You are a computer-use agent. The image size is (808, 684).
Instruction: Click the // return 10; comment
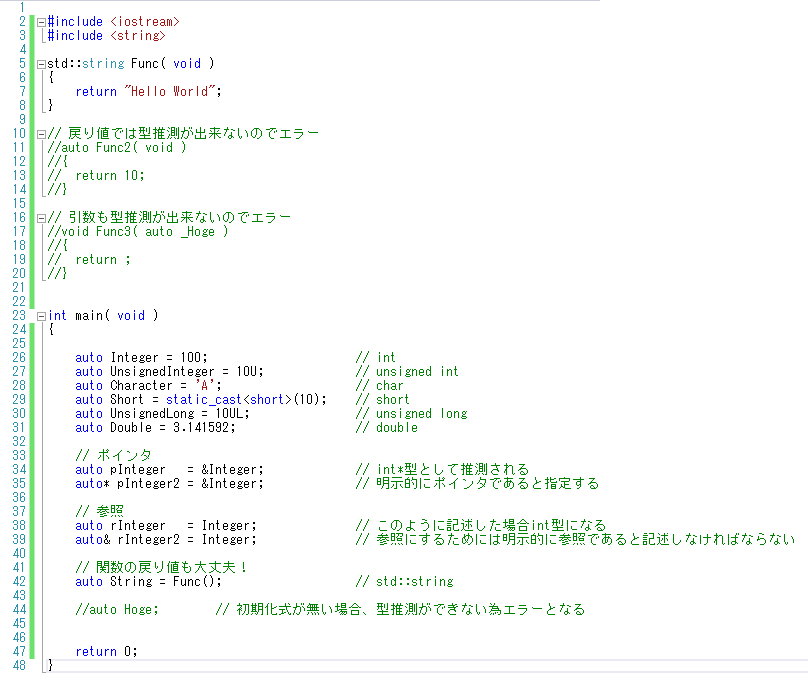click(x=96, y=176)
